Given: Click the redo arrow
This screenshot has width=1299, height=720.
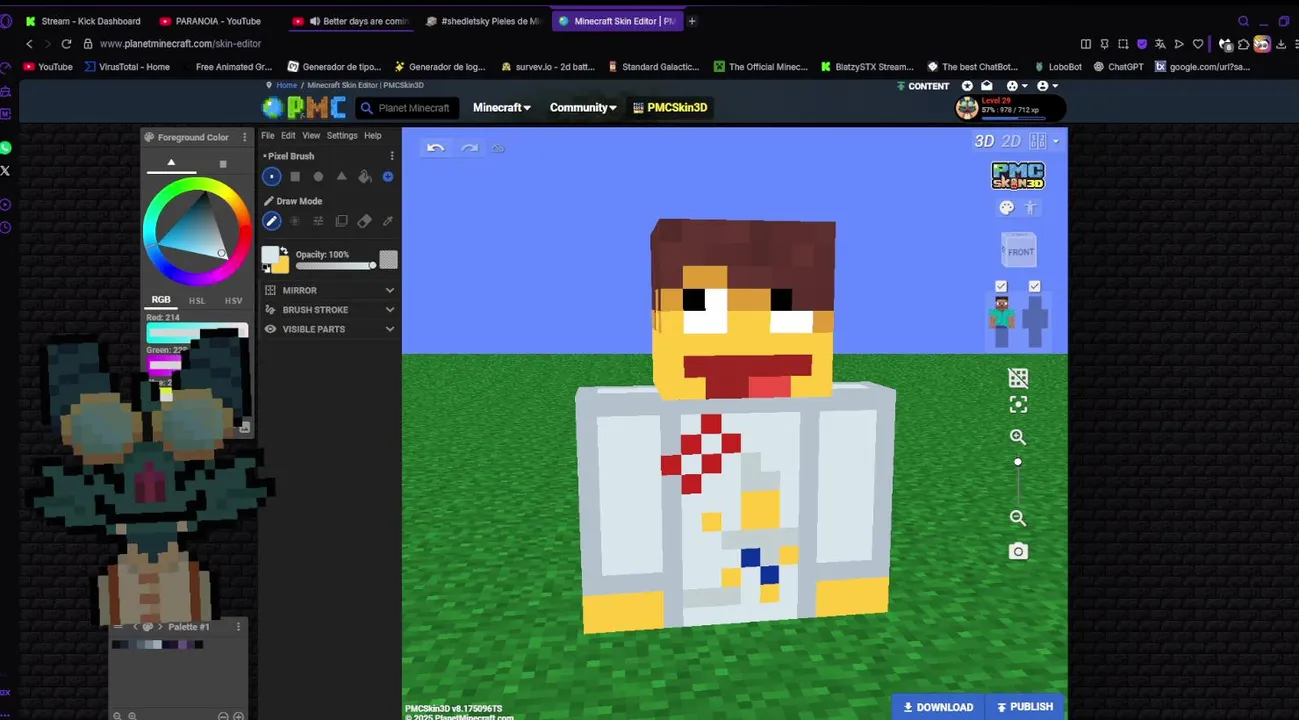Looking at the screenshot, I should pyautogui.click(x=469, y=148).
